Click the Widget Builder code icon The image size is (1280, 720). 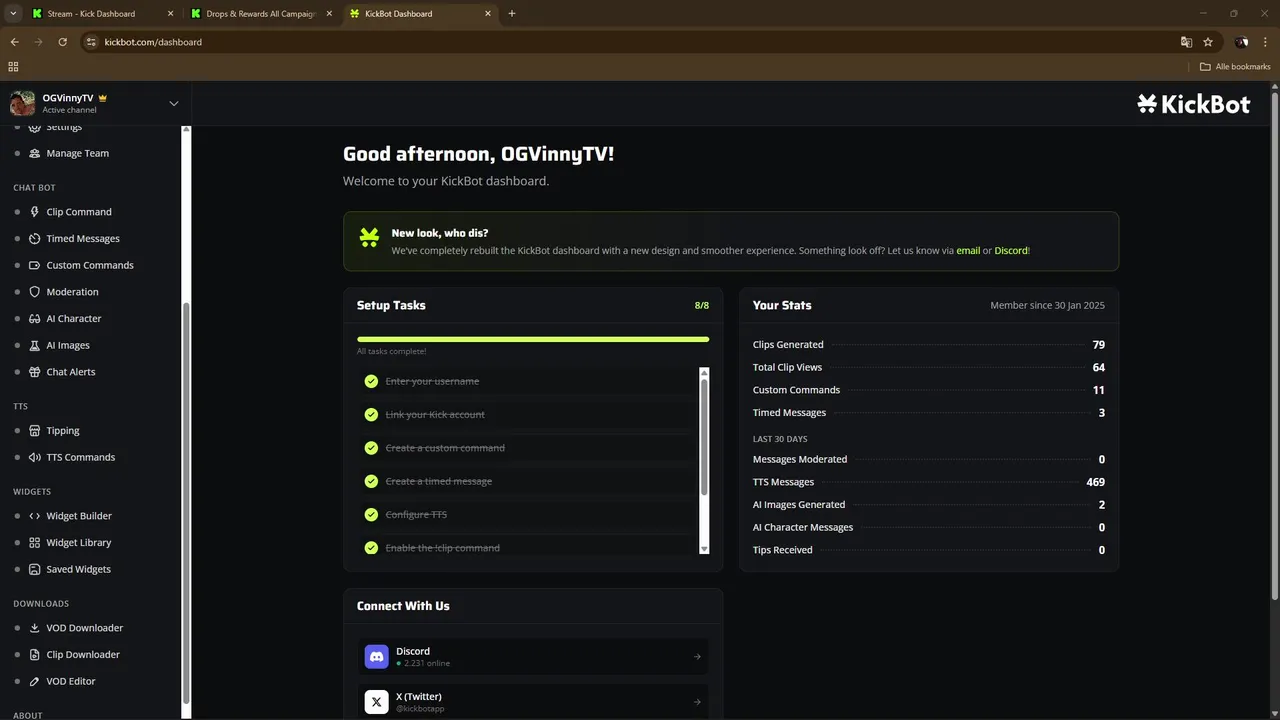35,516
